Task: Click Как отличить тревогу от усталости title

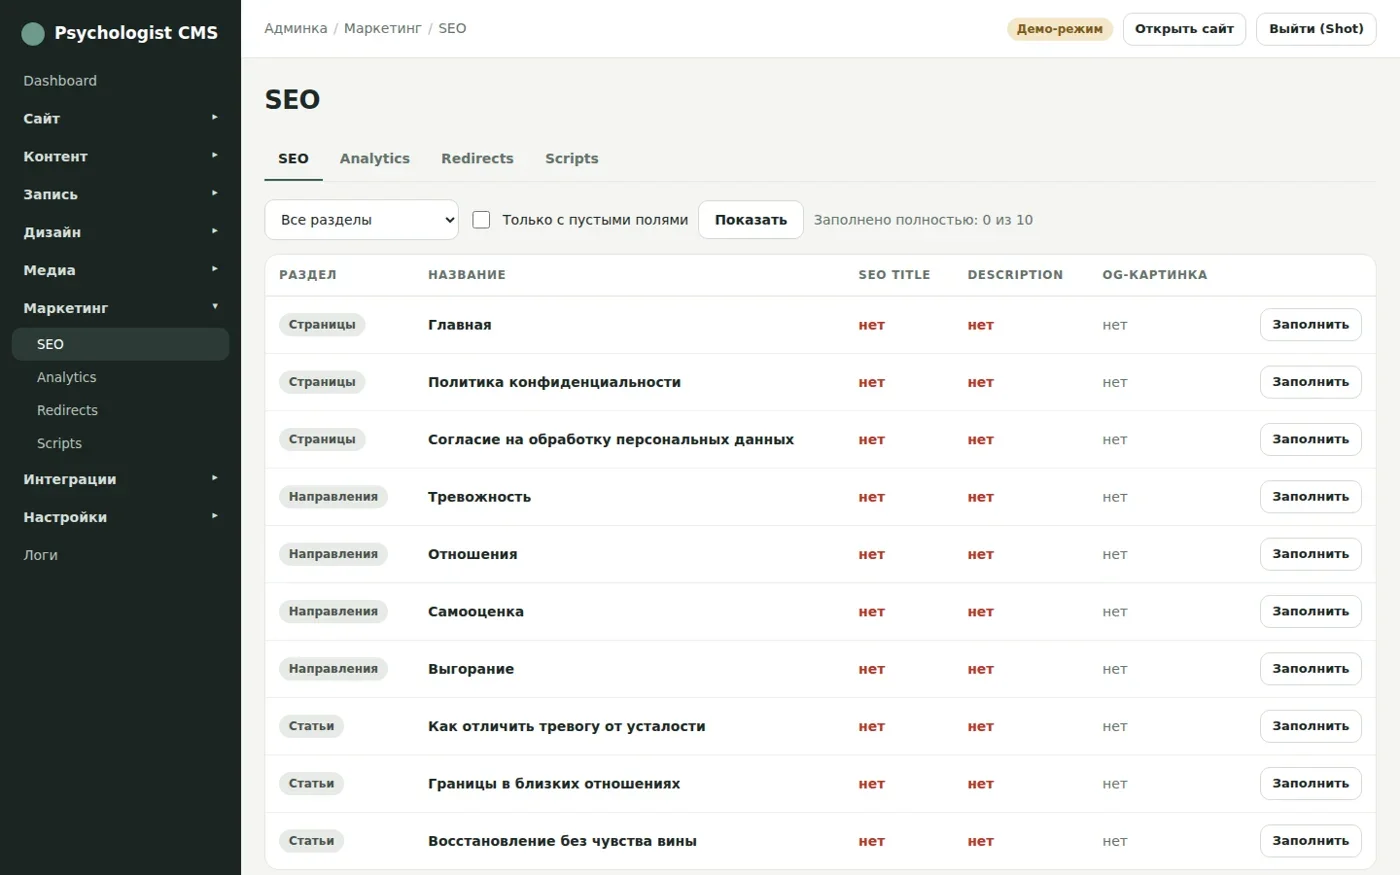Action: 567,727
